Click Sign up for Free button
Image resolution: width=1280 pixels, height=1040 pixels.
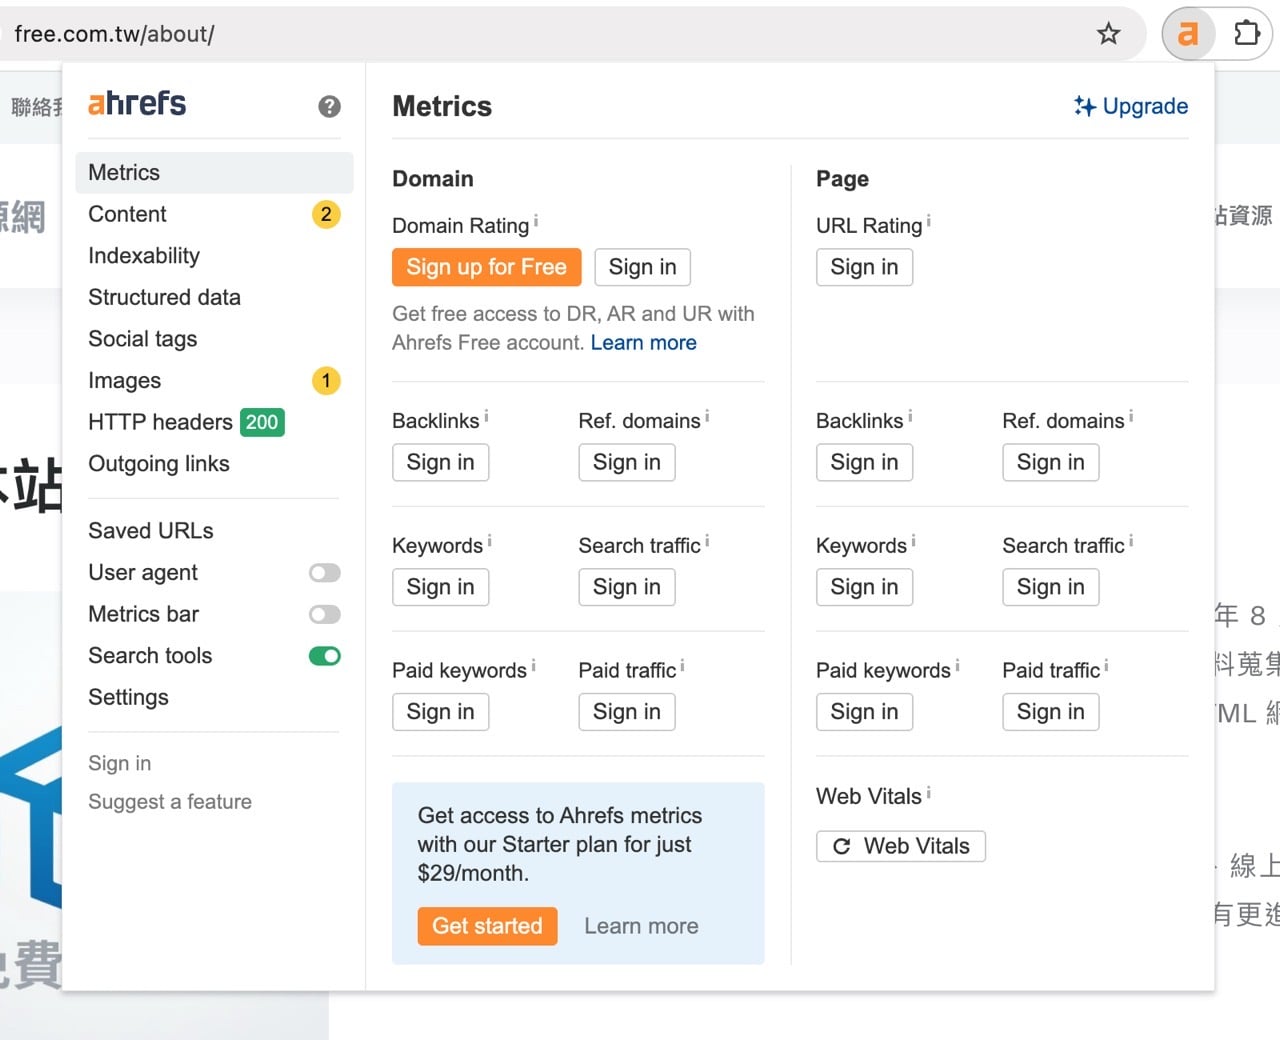[x=486, y=267]
